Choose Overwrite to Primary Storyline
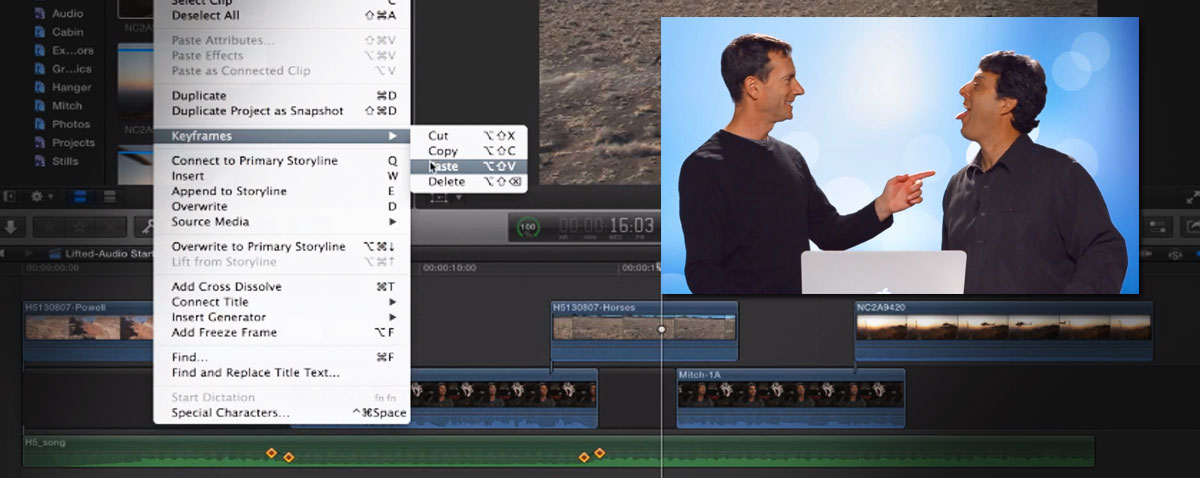The height and width of the screenshot is (478, 1200). coord(282,246)
